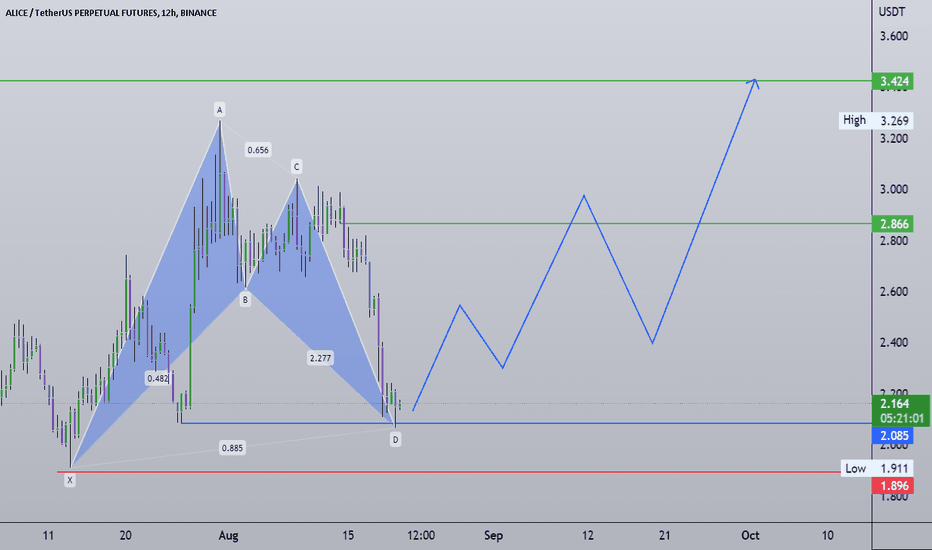Viewport: 932px width, 550px height.
Task: Click the USDT currency label on price axis
Action: click(892, 12)
